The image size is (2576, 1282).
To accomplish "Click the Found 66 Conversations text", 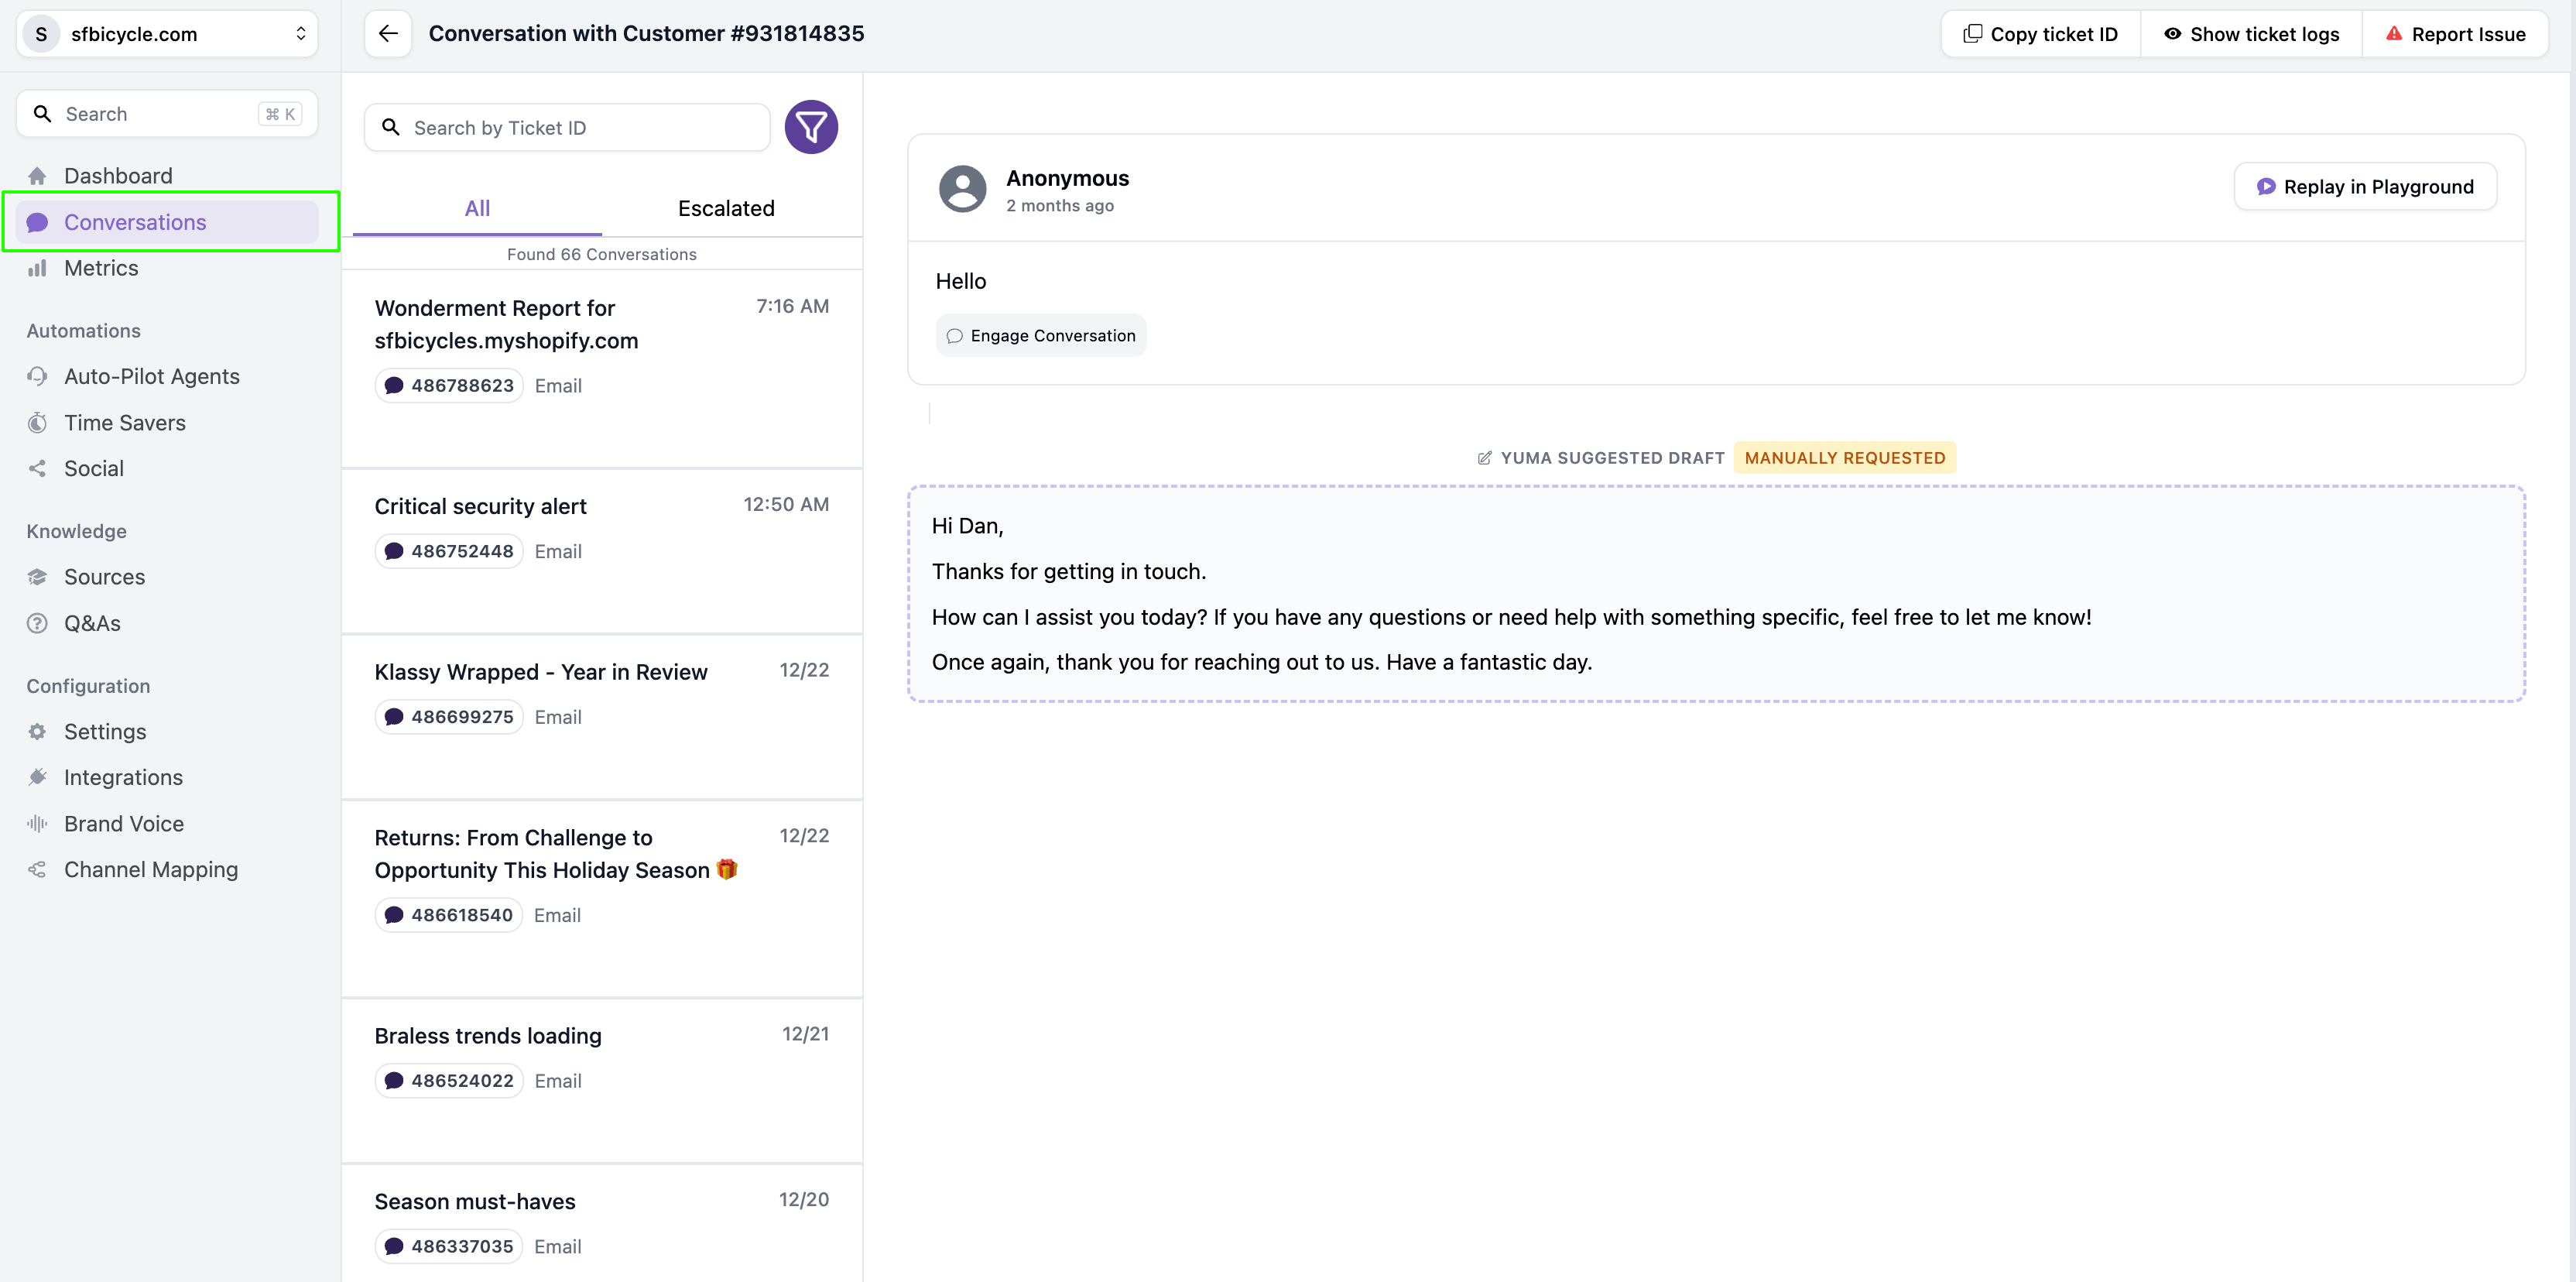I will pyautogui.click(x=602, y=254).
